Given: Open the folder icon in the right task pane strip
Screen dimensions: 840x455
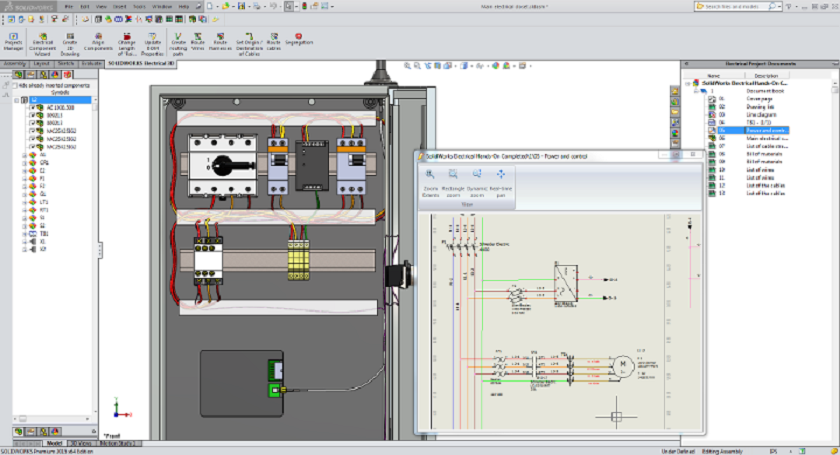Looking at the screenshot, I should 675,112.
